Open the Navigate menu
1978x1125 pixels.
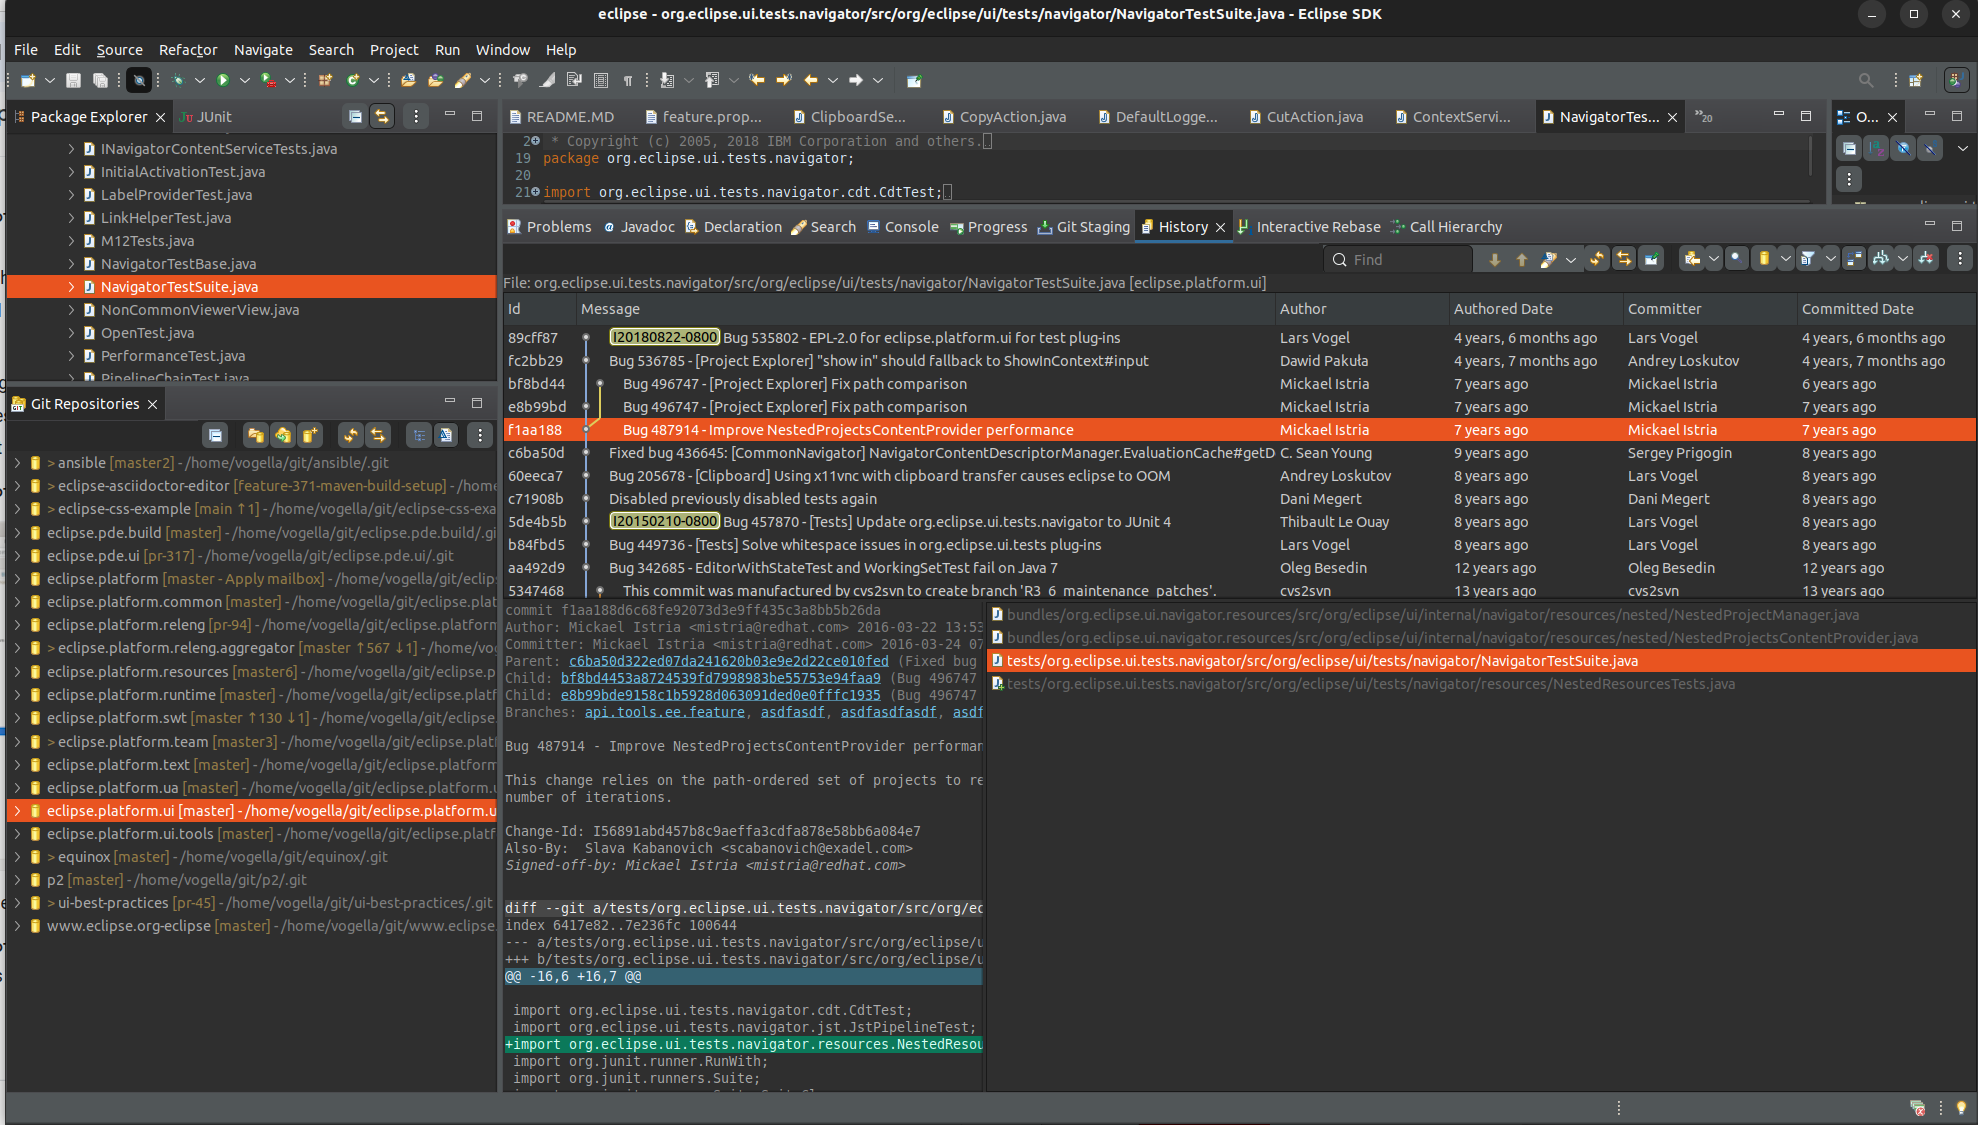point(263,49)
